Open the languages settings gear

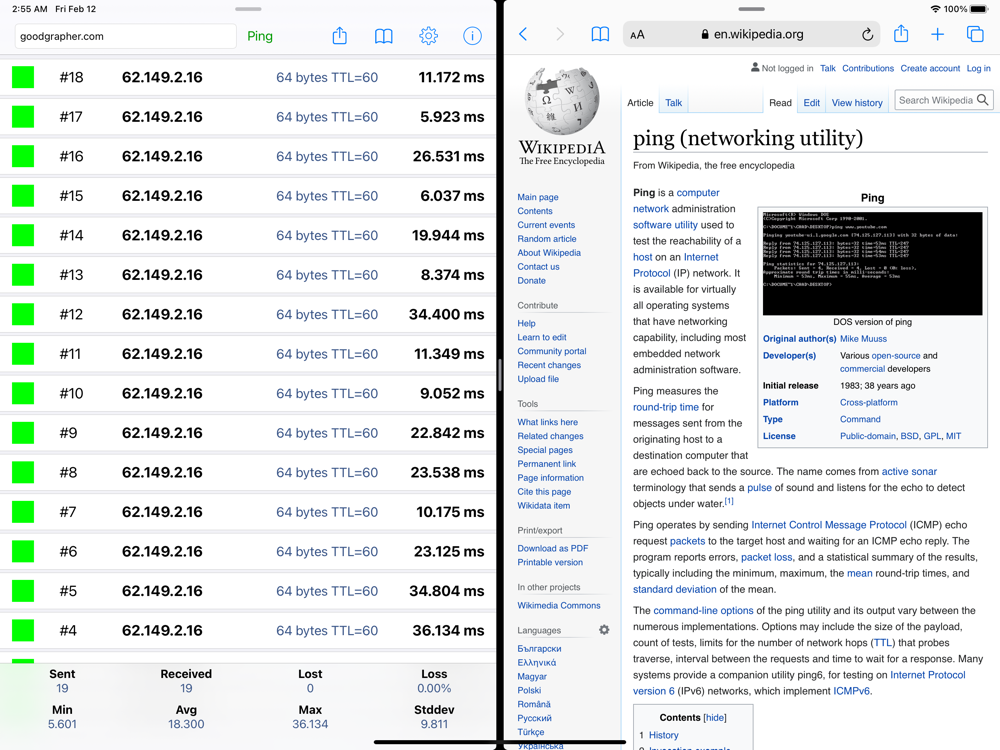pos(604,629)
